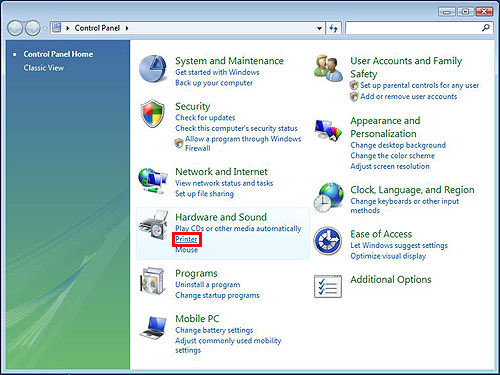The image size is (500, 375).
Task: Click the Back navigation arrow button
Action: pos(15,28)
